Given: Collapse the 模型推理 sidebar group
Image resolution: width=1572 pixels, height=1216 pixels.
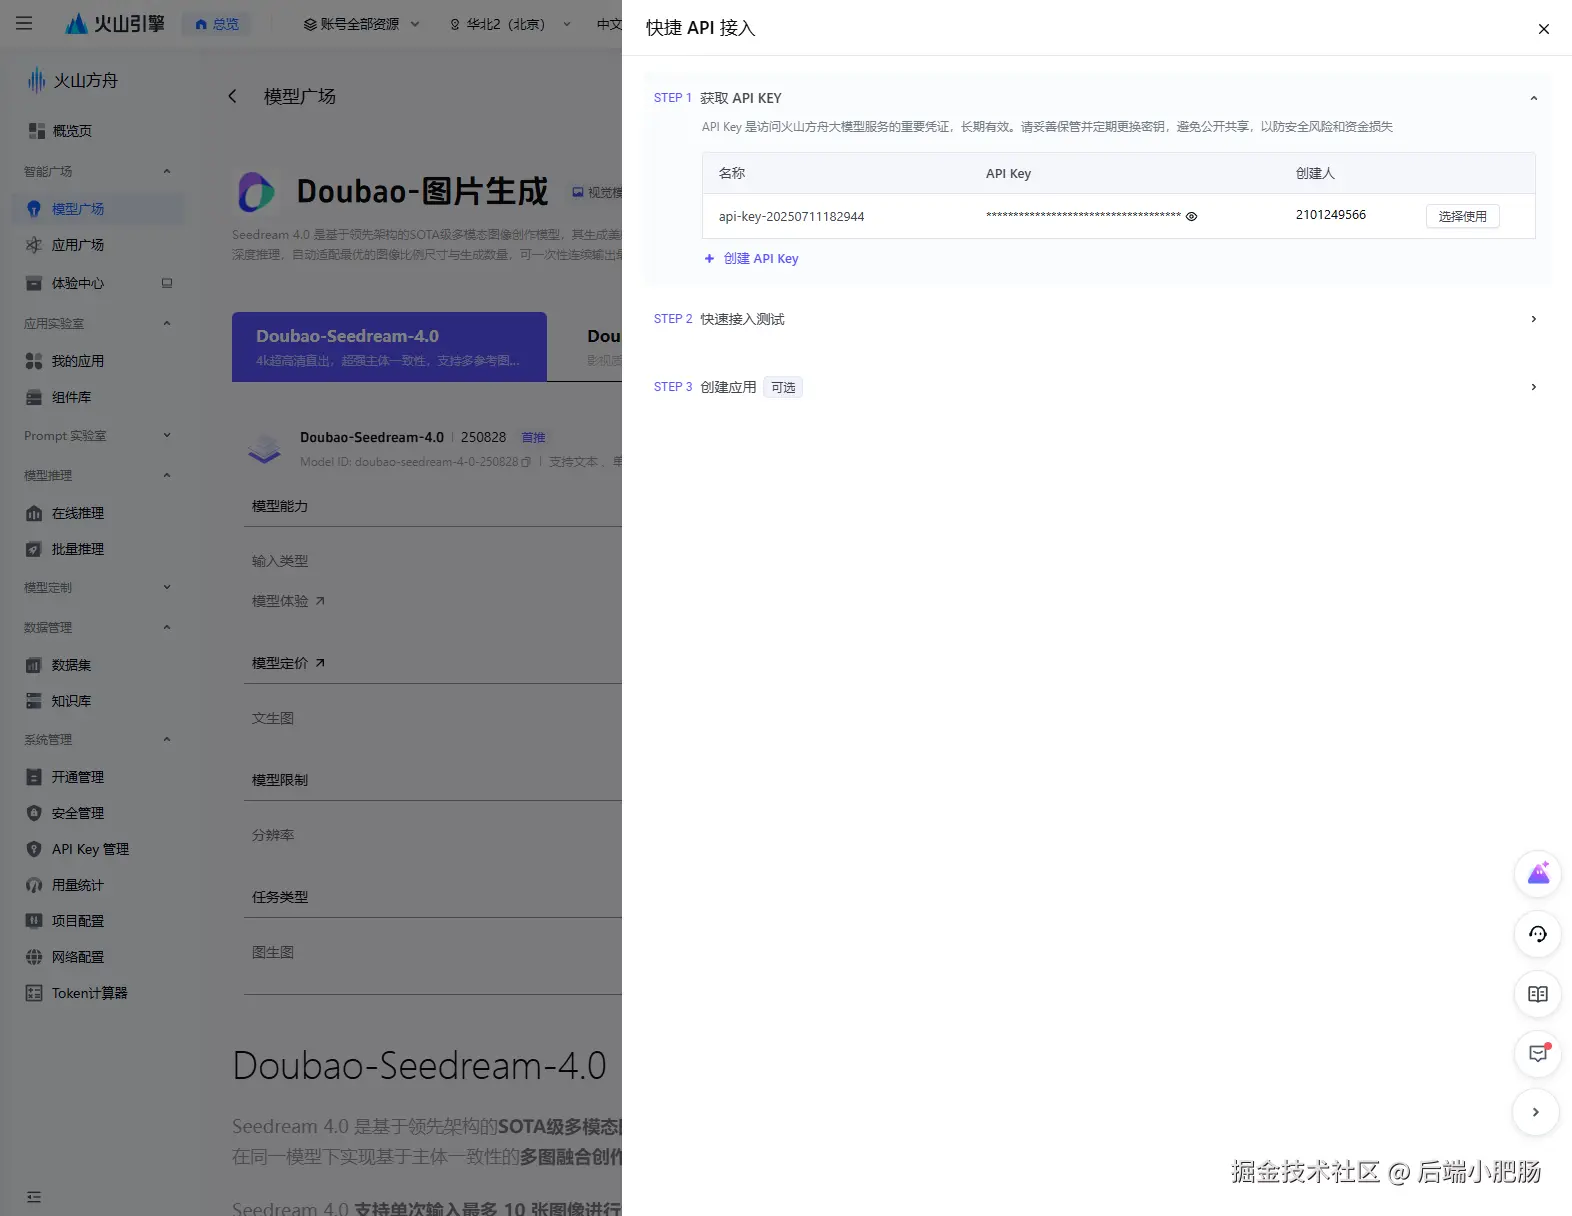Looking at the screenshot, I should click(x=167, y=475).
